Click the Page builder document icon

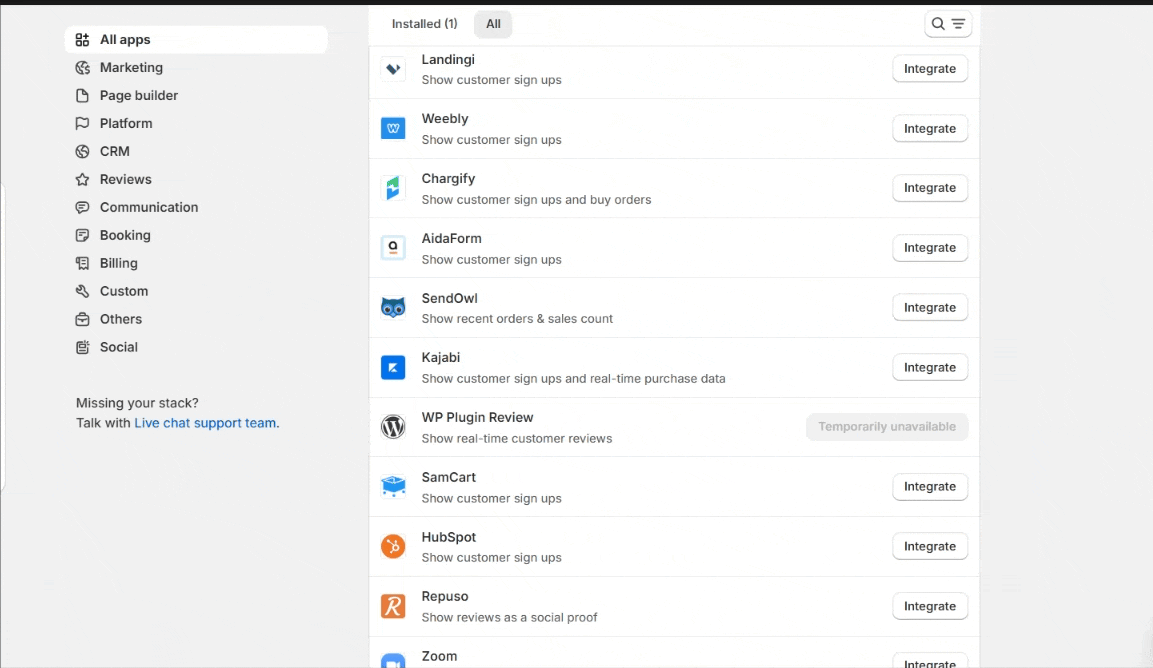click(82, 96)
